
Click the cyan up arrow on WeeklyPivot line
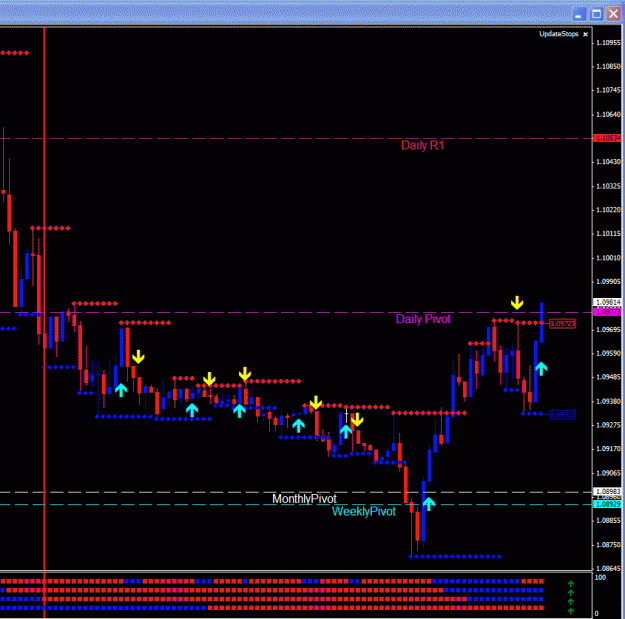pos(428,504)
